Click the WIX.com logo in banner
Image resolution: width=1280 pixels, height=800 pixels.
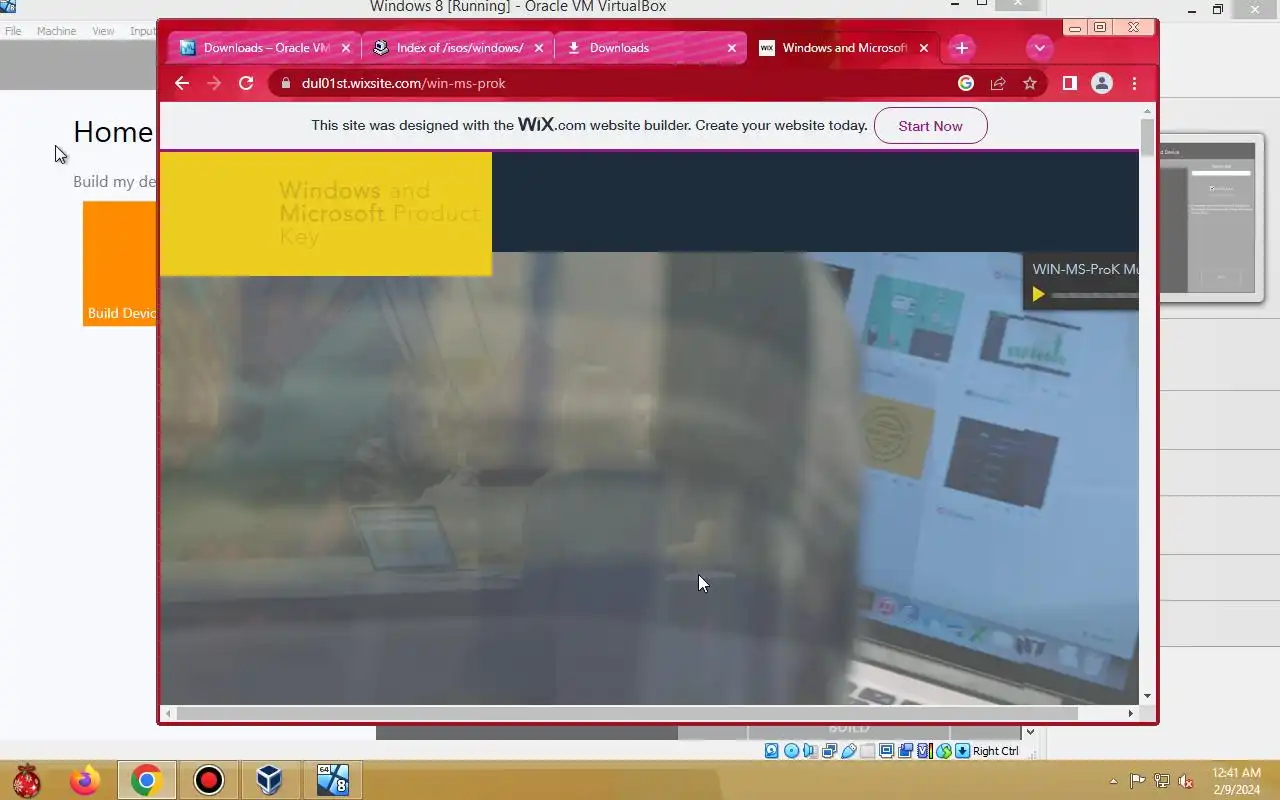551,125
